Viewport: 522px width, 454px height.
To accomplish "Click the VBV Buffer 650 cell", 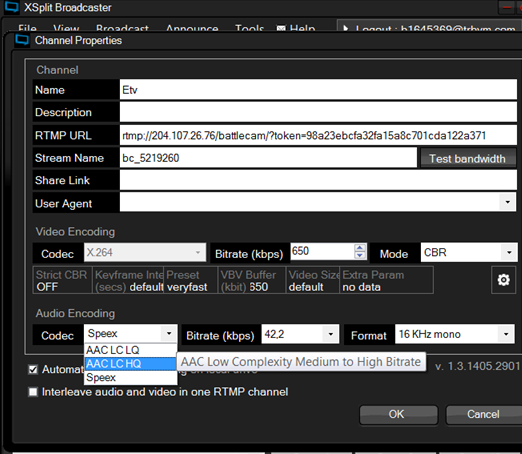I will pyautogui.click(x=252, y=280).
